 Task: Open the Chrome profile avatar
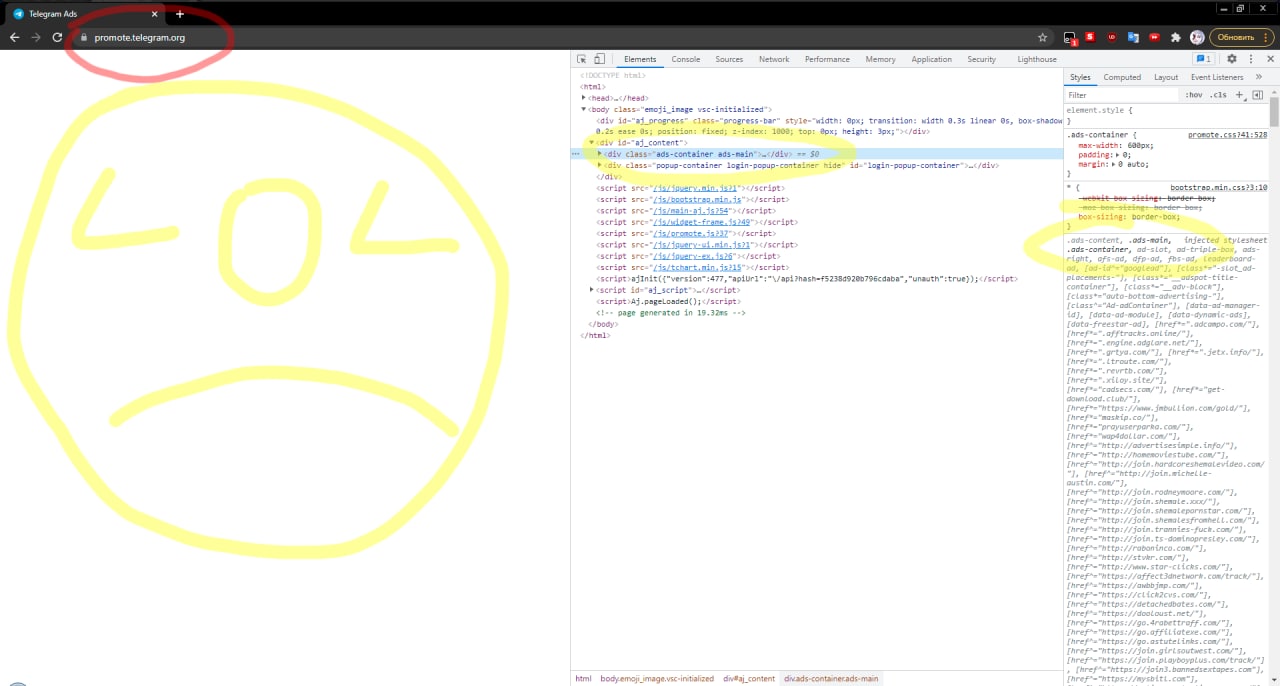pos(1197,37)
